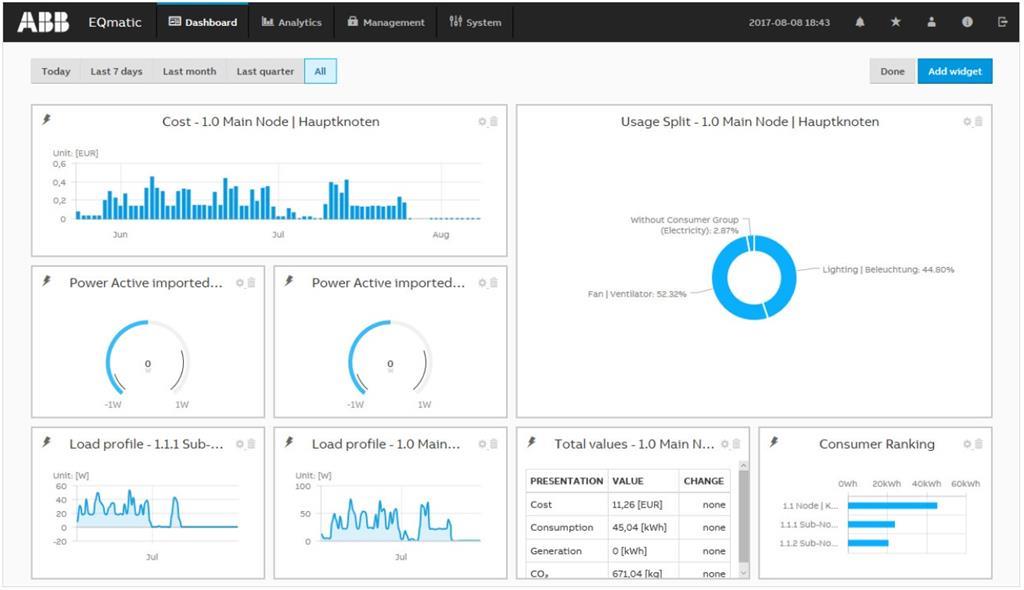Open settings gear of Cost widget
This screenshot has height=590, width=1024.
click(x=482, y=122)
